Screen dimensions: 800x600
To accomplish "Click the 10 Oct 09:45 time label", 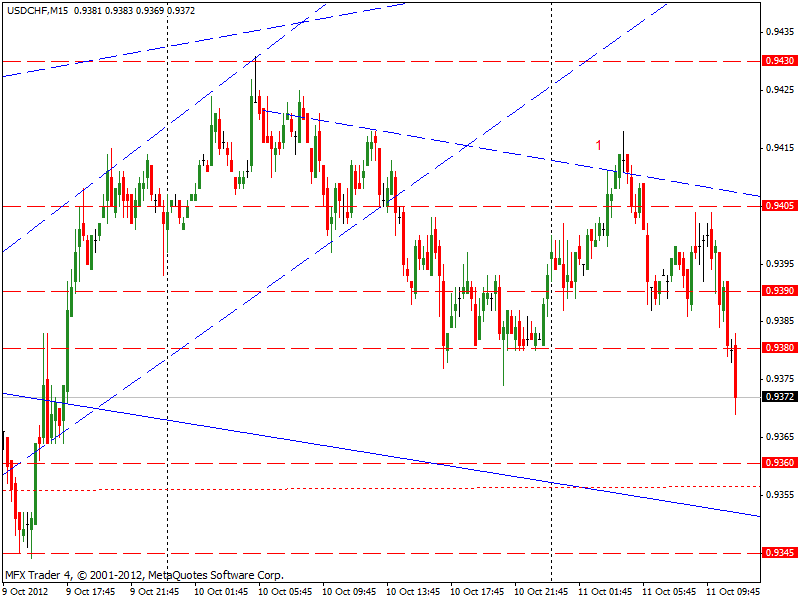I will click(x=349, y=591).
